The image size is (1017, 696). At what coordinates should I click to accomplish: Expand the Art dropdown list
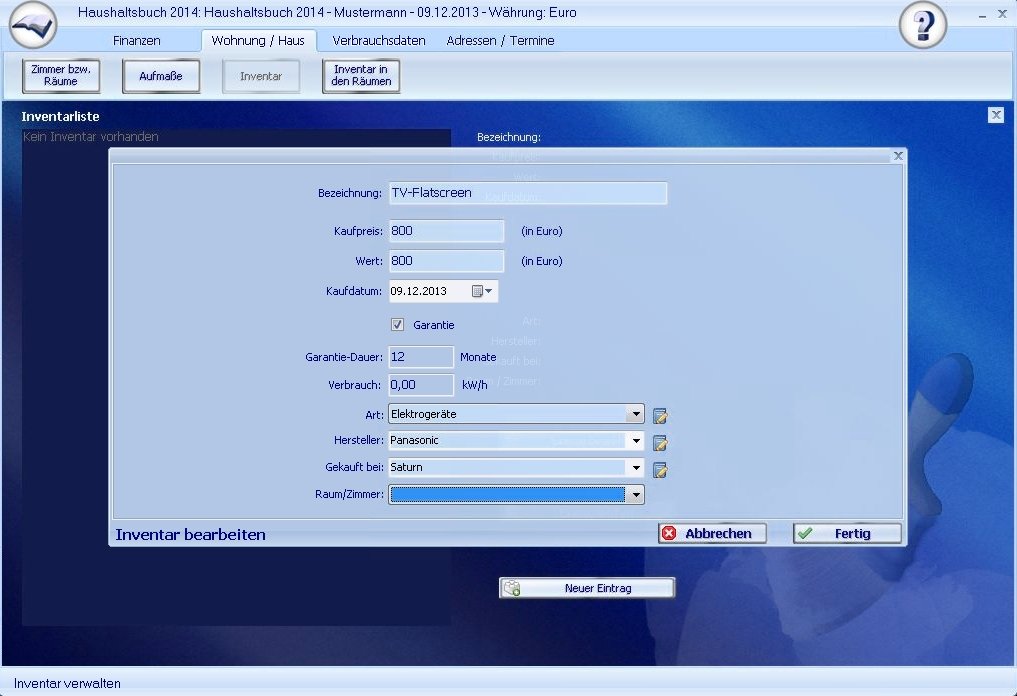pyautogui.click(x=634, y=414)
